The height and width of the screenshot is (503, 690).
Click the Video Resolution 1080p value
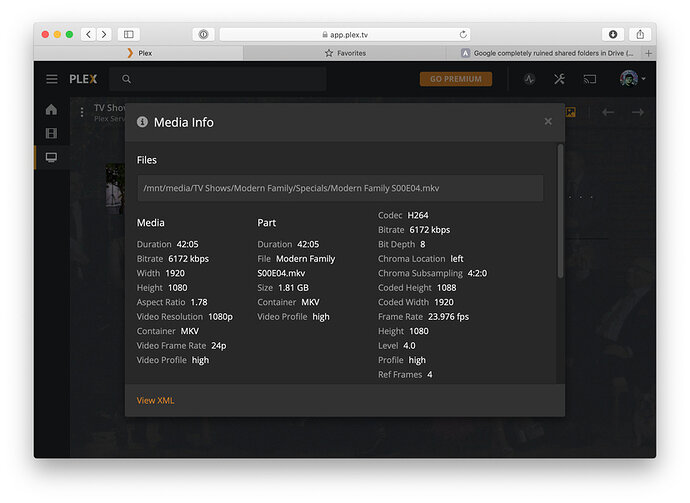click(220, 317)
